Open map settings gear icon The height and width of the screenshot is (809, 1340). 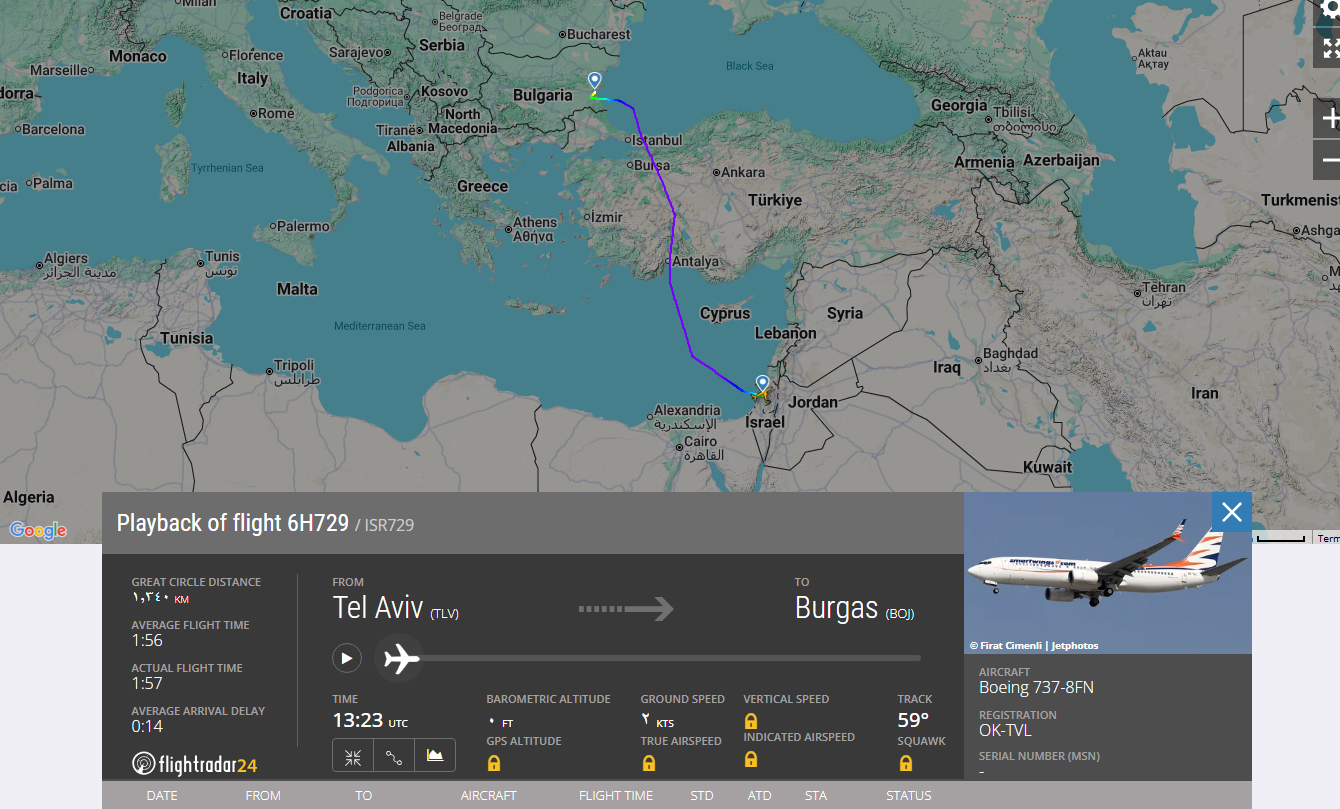tap(1330, 8)
